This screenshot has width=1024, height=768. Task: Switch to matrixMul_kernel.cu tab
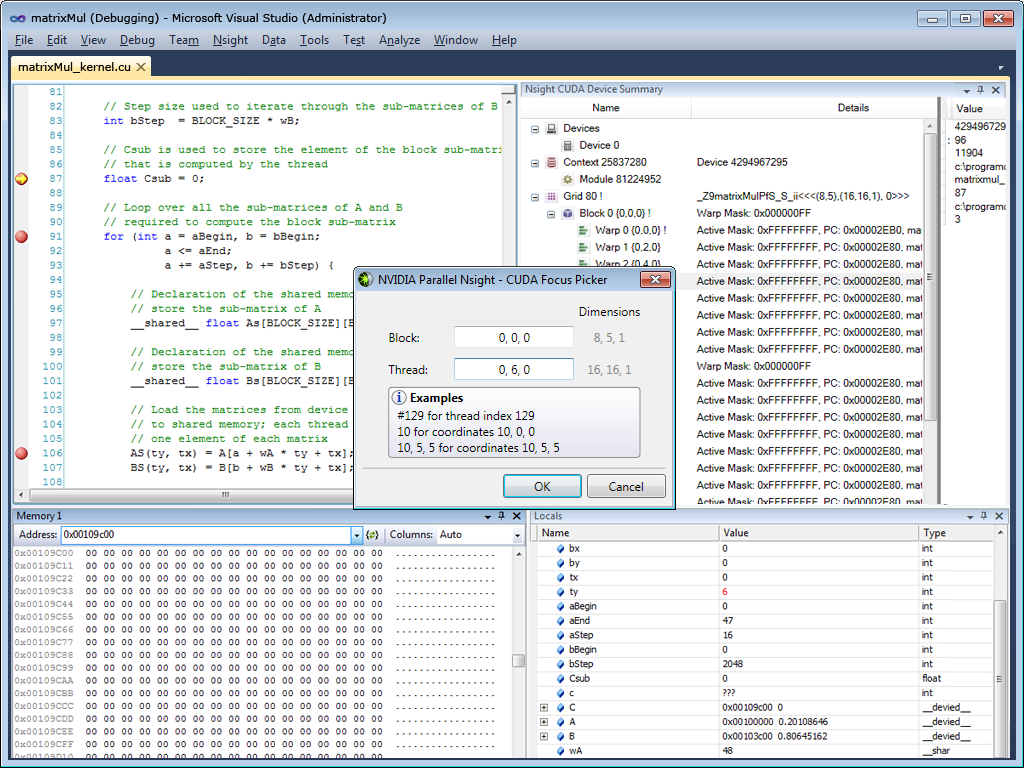[75, 67]
